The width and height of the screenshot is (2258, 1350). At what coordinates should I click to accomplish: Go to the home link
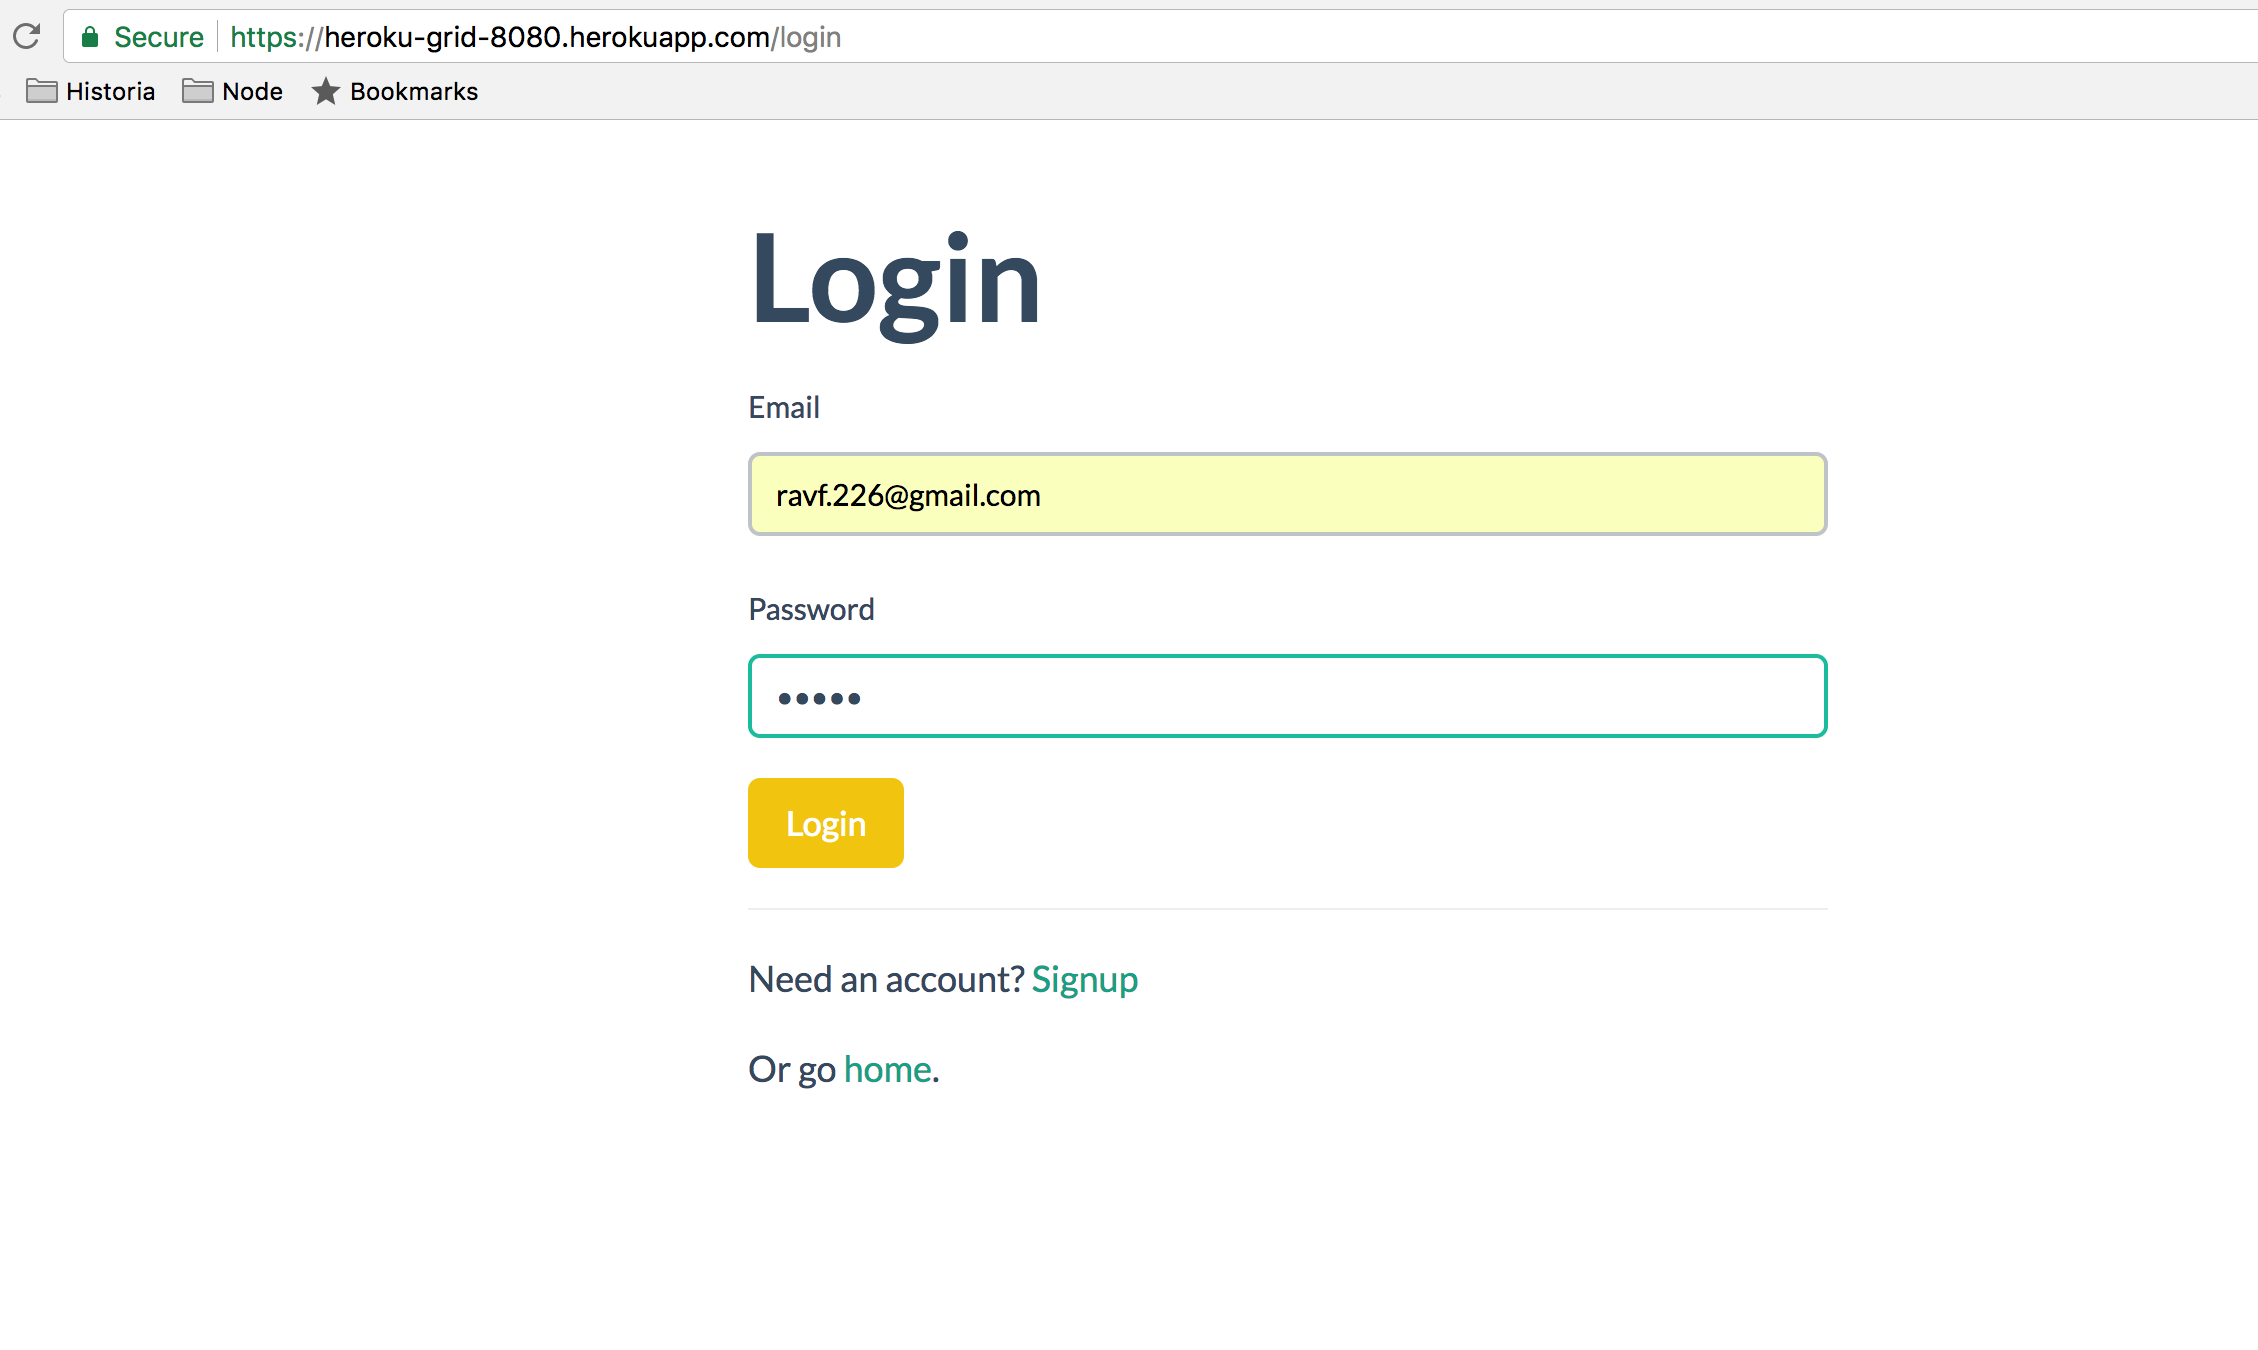click(x=887, y=1070)
